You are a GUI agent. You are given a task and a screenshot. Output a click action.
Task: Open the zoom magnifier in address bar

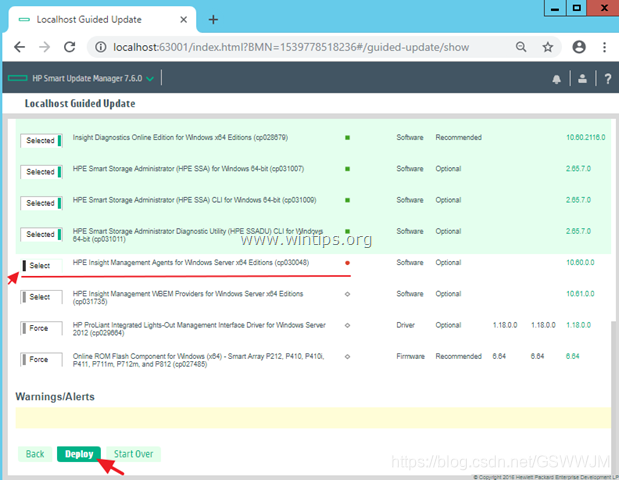[x=521, y=47]
